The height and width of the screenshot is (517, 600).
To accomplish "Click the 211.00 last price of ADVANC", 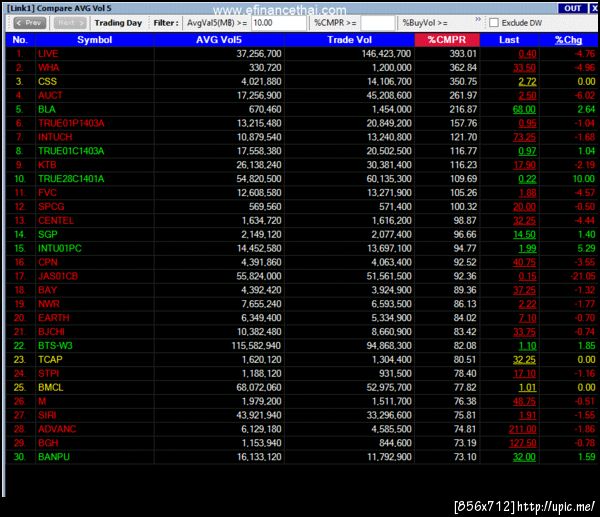I will (522, 429).
